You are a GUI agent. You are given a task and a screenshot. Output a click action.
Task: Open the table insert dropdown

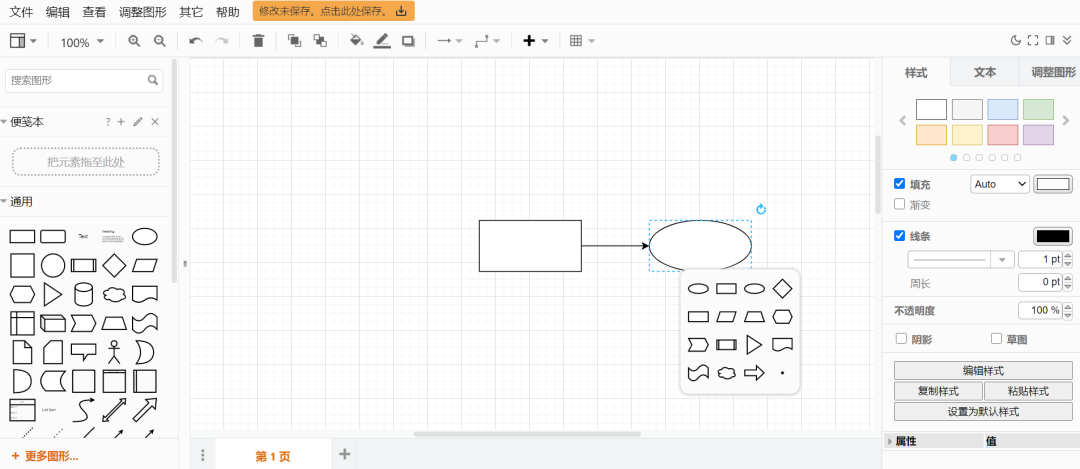[x=582, y=41]
